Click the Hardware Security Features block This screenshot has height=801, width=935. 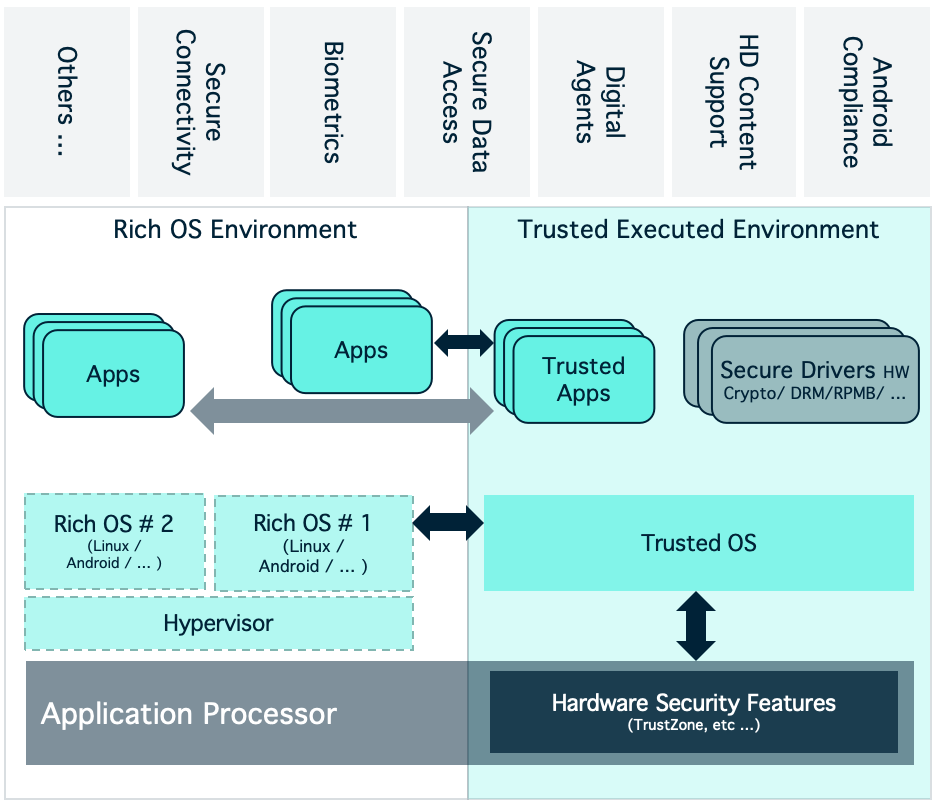pyautogui.click(x=694, y=712)
